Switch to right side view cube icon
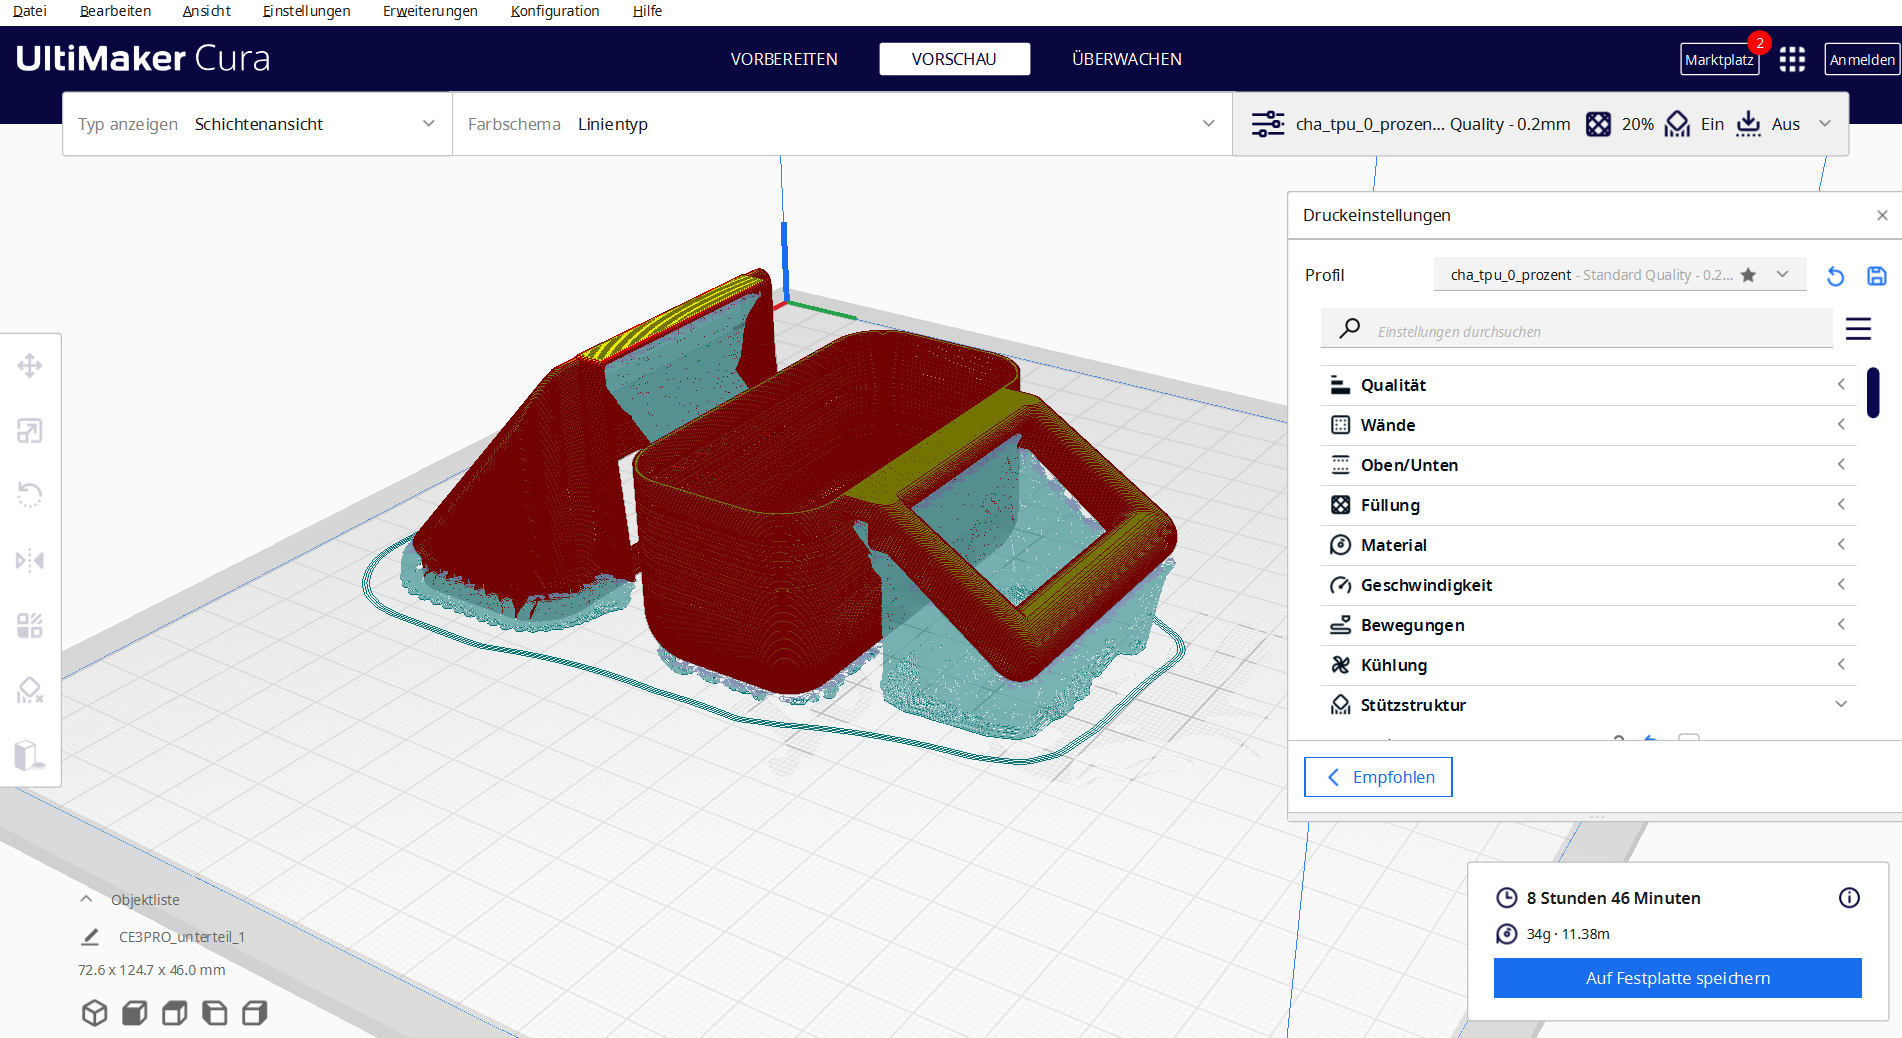This screenshot has height=1038, width=1902. coord(255,1013)
